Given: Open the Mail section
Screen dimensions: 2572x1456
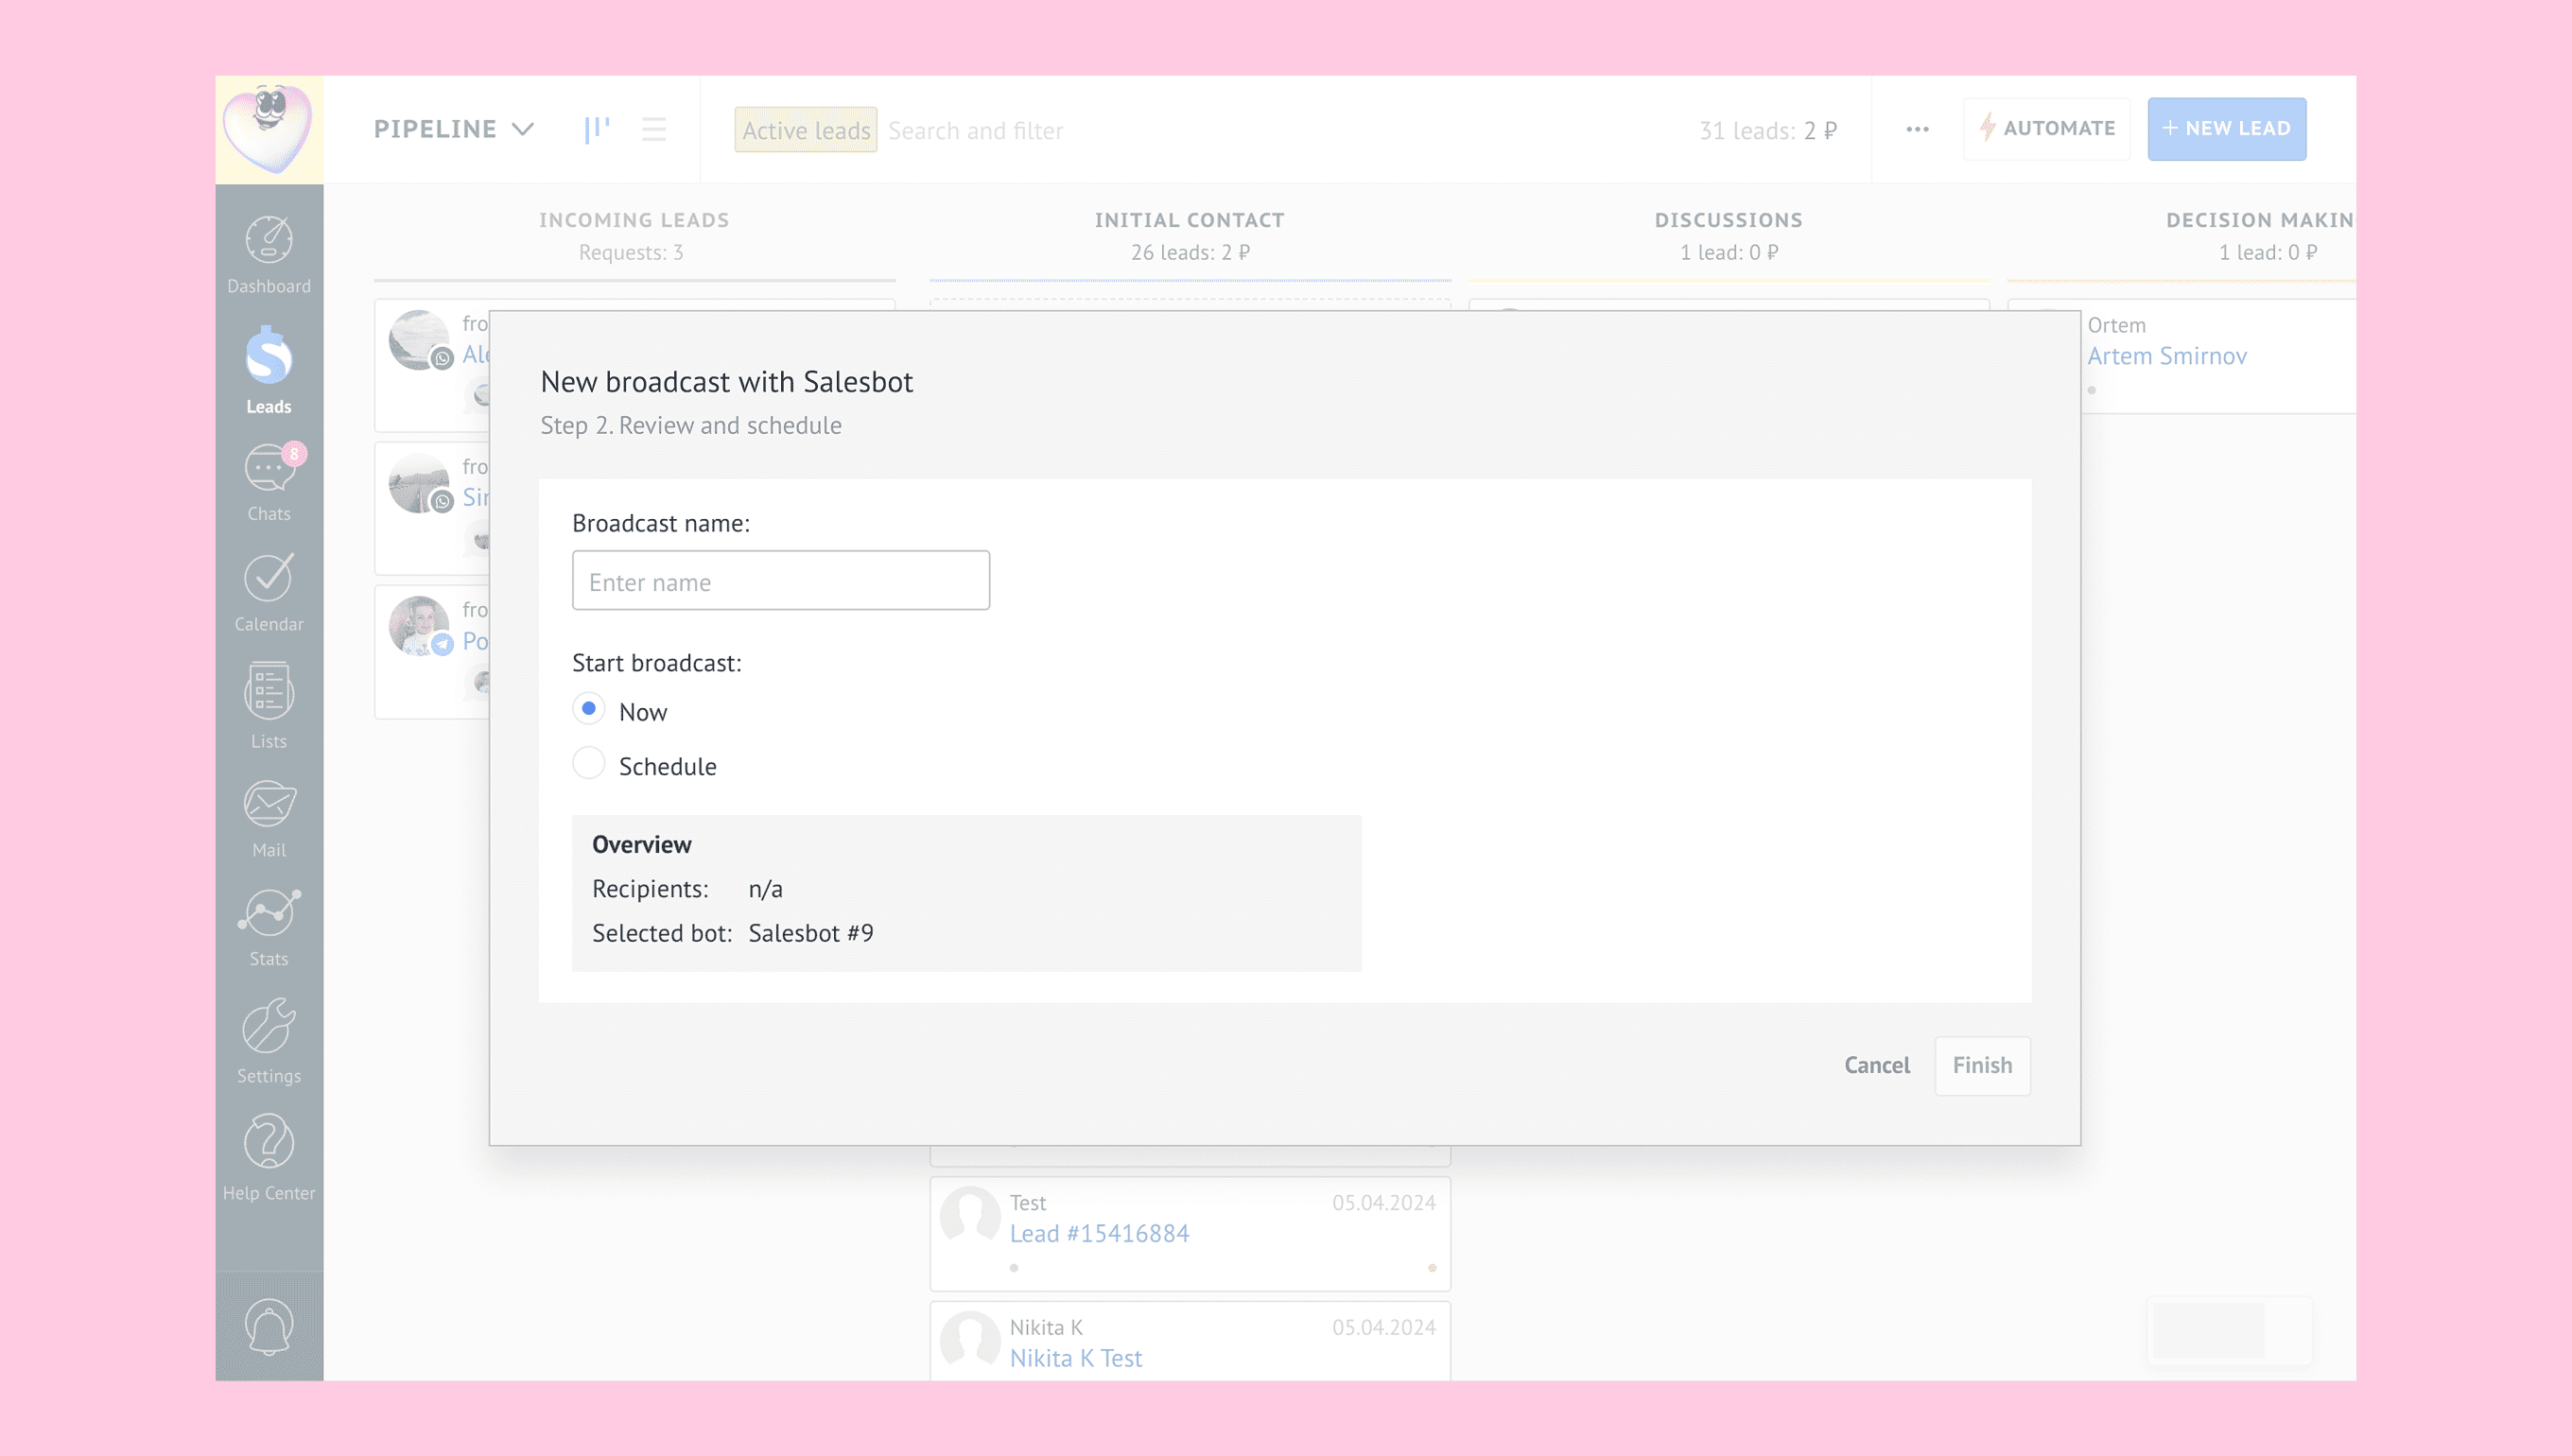Looking at the screenshot, I should tap(268, 819).
